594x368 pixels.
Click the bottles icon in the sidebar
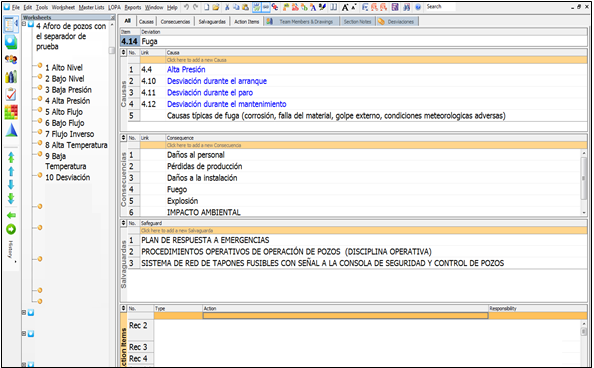[11, 77]
